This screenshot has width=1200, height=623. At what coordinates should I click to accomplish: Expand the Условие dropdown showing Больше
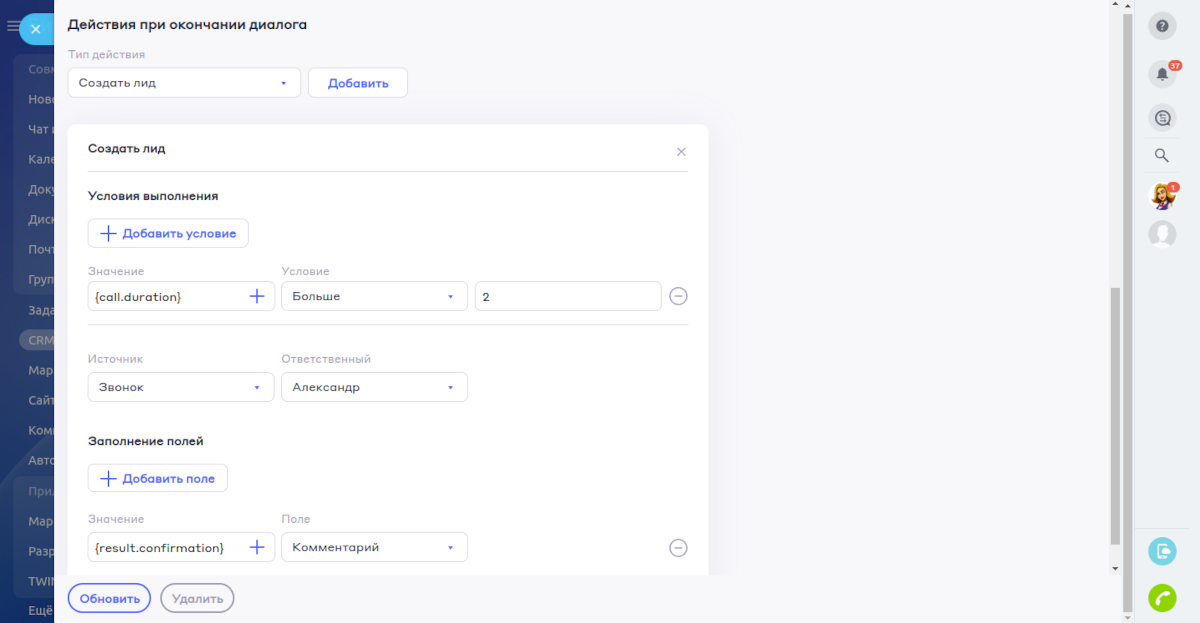click(x=374, y=296)
